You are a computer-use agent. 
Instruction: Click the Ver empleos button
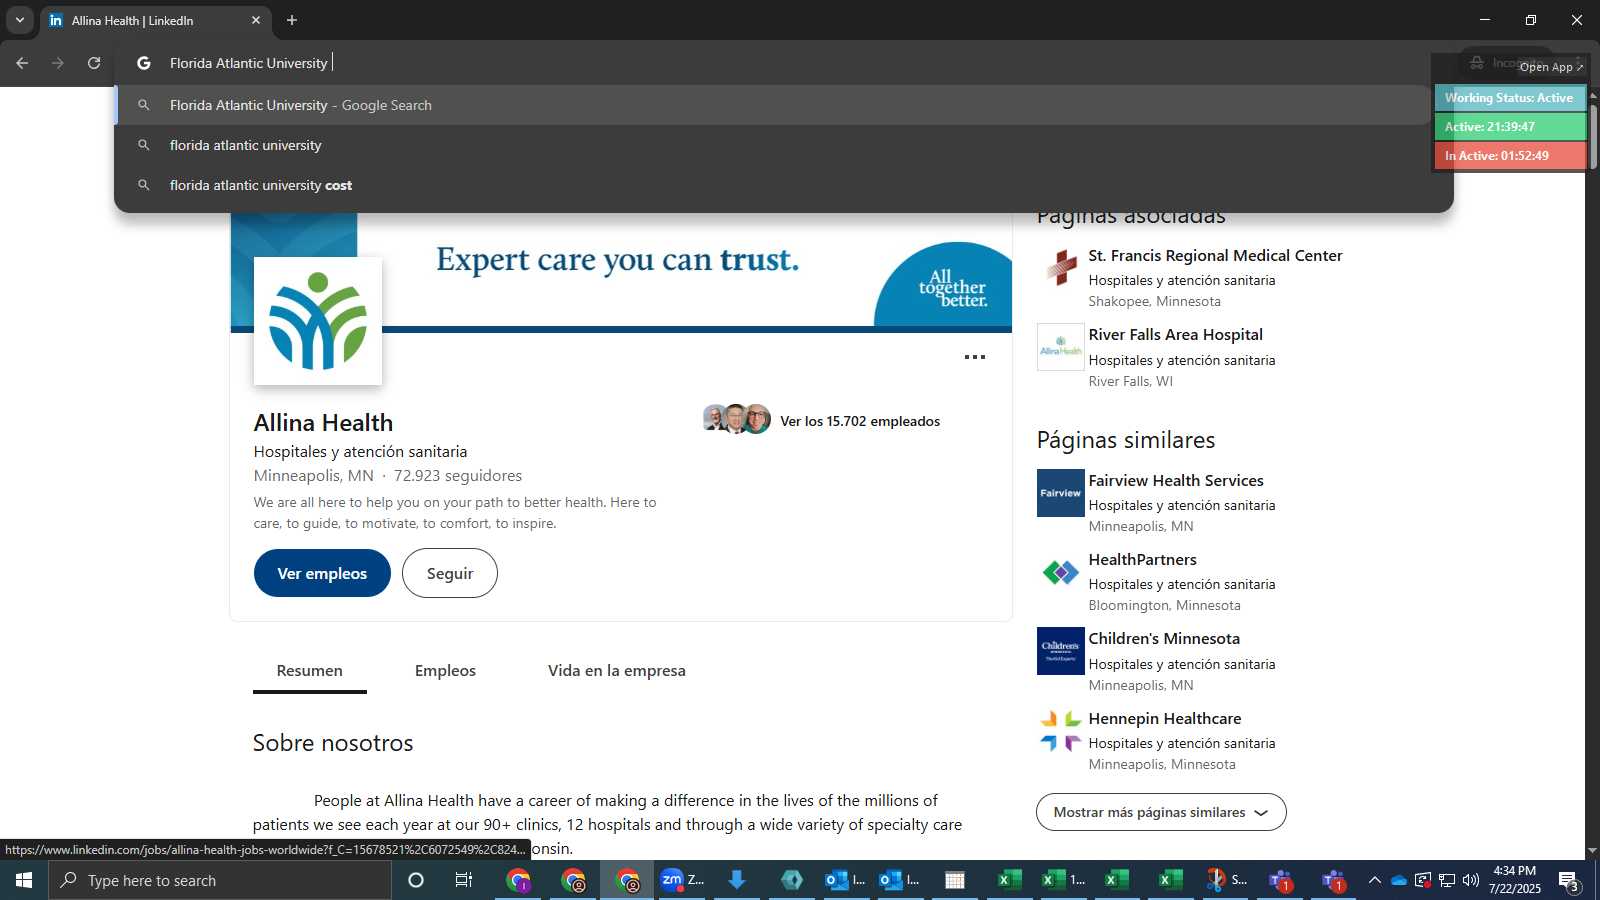[322, 573]
